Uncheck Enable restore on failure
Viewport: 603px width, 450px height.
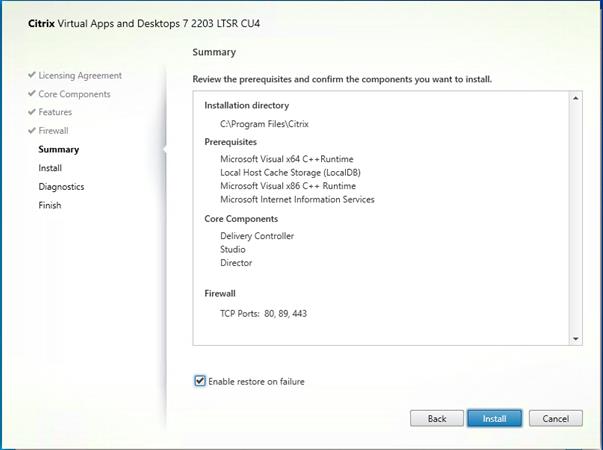pos(200,381)
